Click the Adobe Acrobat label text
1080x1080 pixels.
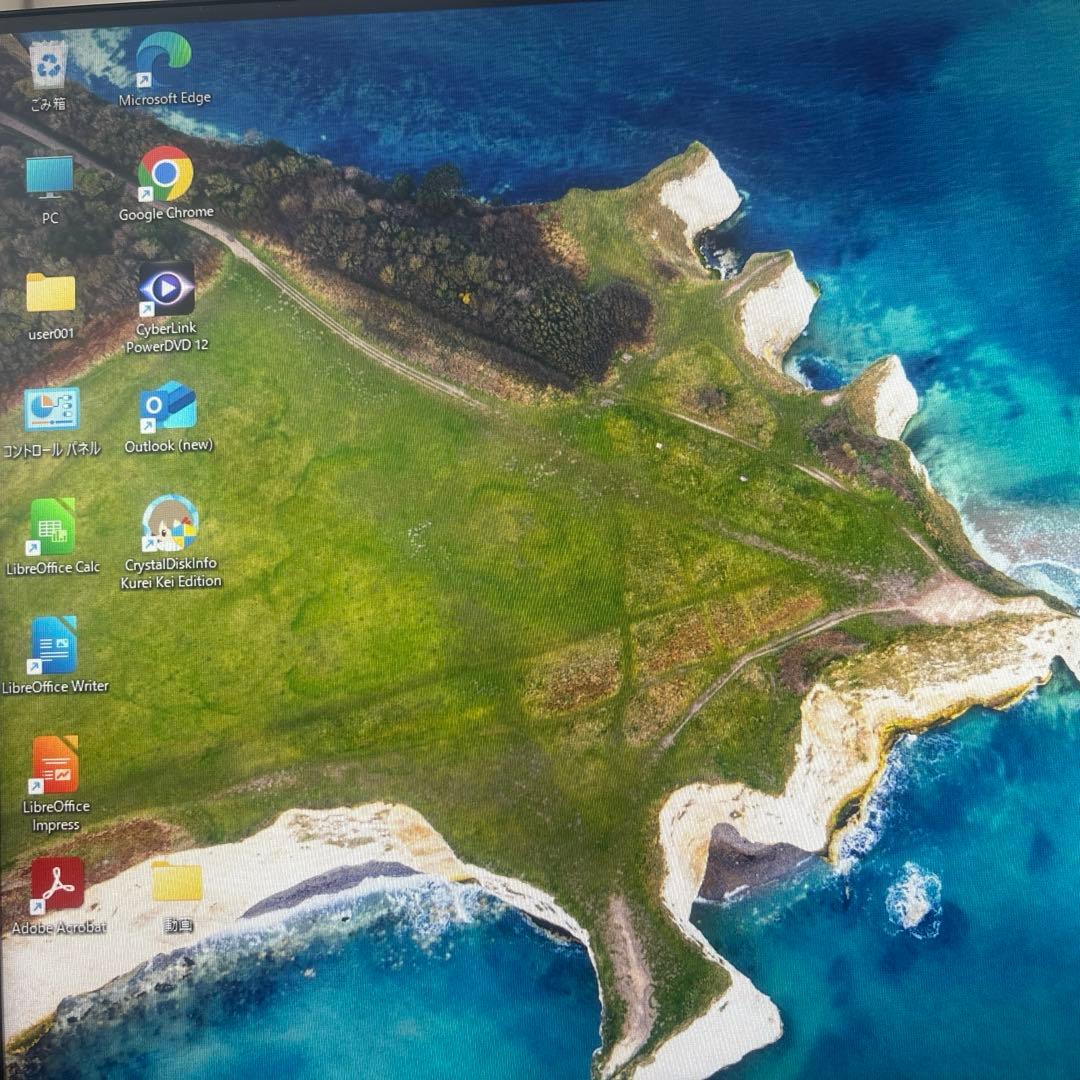[58, 928]
